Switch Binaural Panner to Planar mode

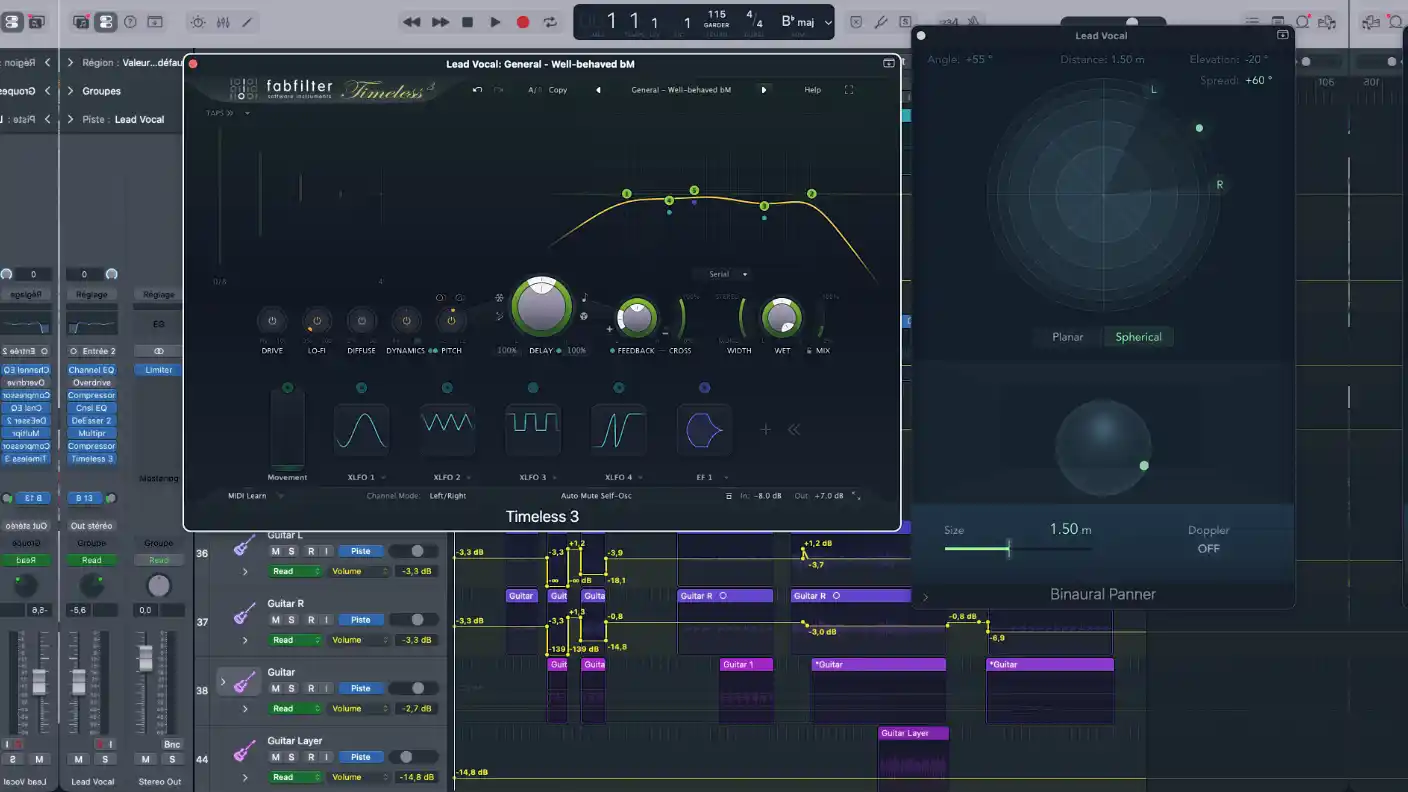[x=1068, y=337]
